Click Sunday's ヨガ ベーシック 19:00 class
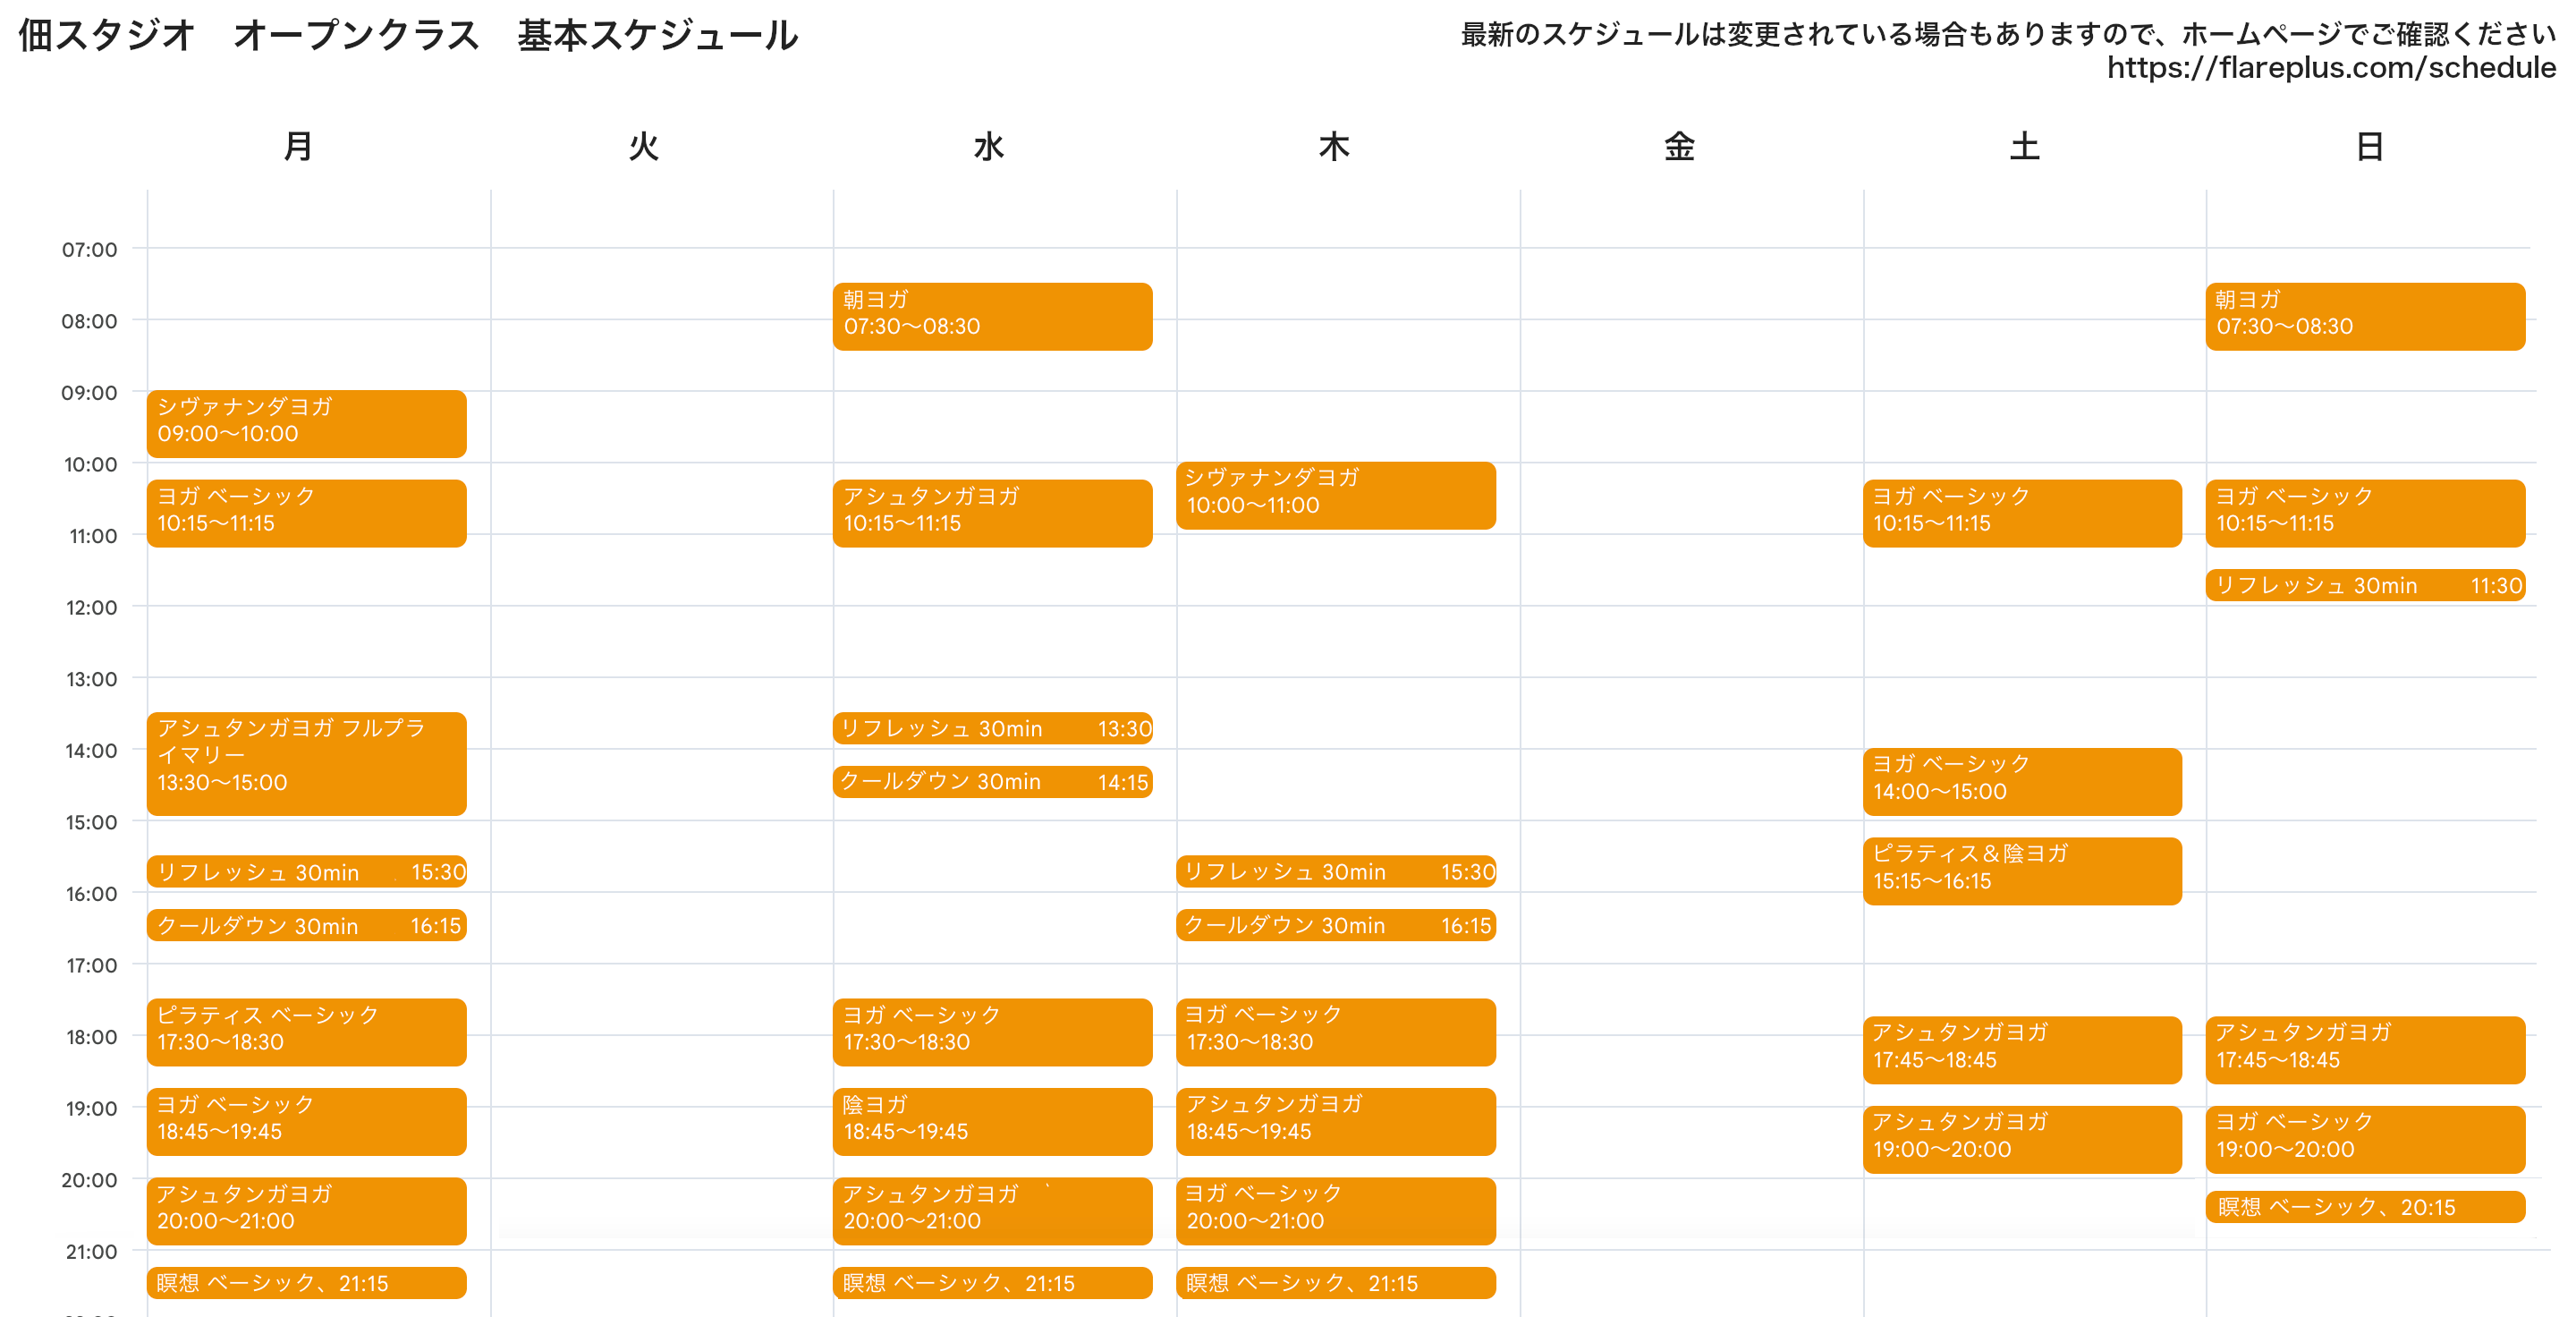This screenshot has height=1317, width=2576. [x=2365, y=1139]
